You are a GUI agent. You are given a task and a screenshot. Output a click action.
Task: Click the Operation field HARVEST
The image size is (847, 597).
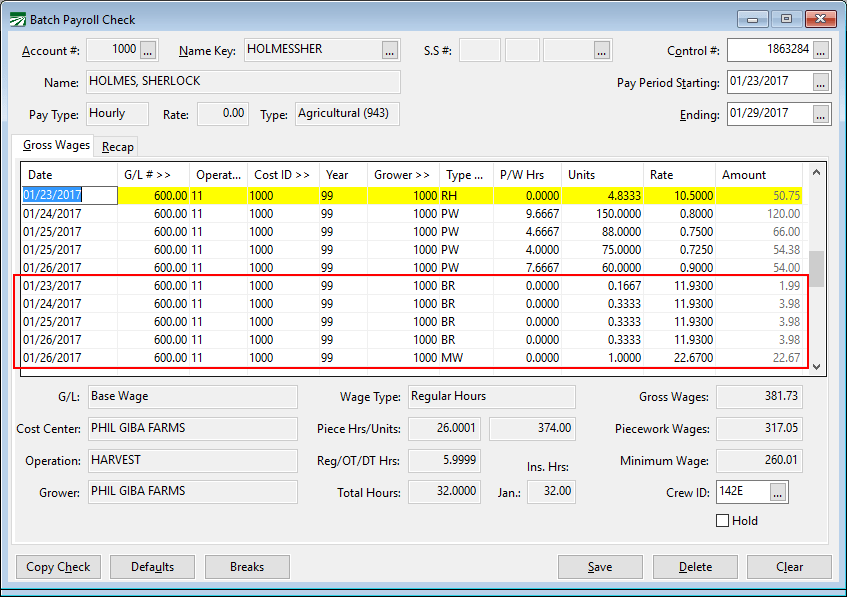click(x=193, y=460)
